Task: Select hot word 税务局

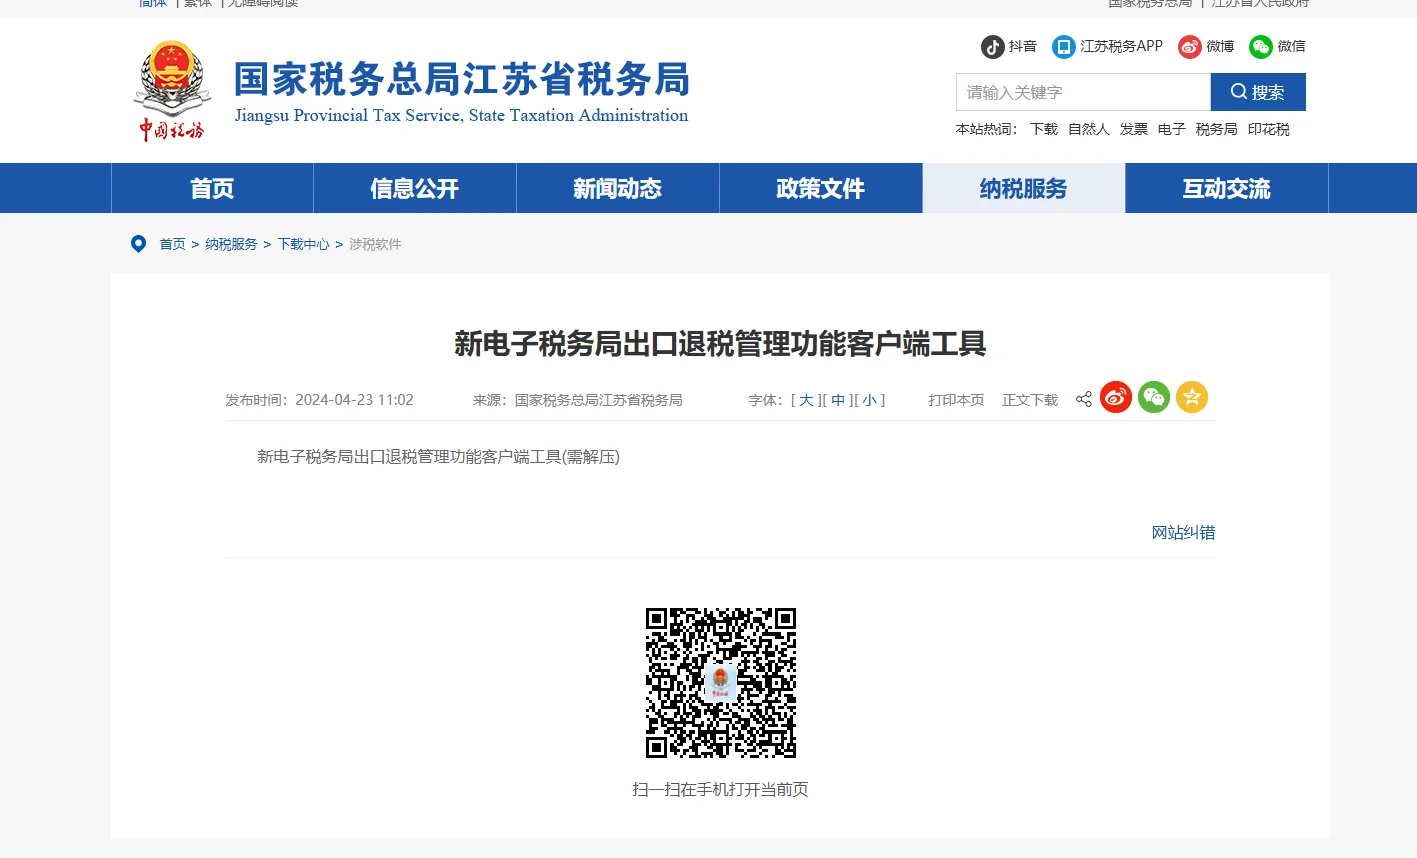Action: [x=1217, y=129]
